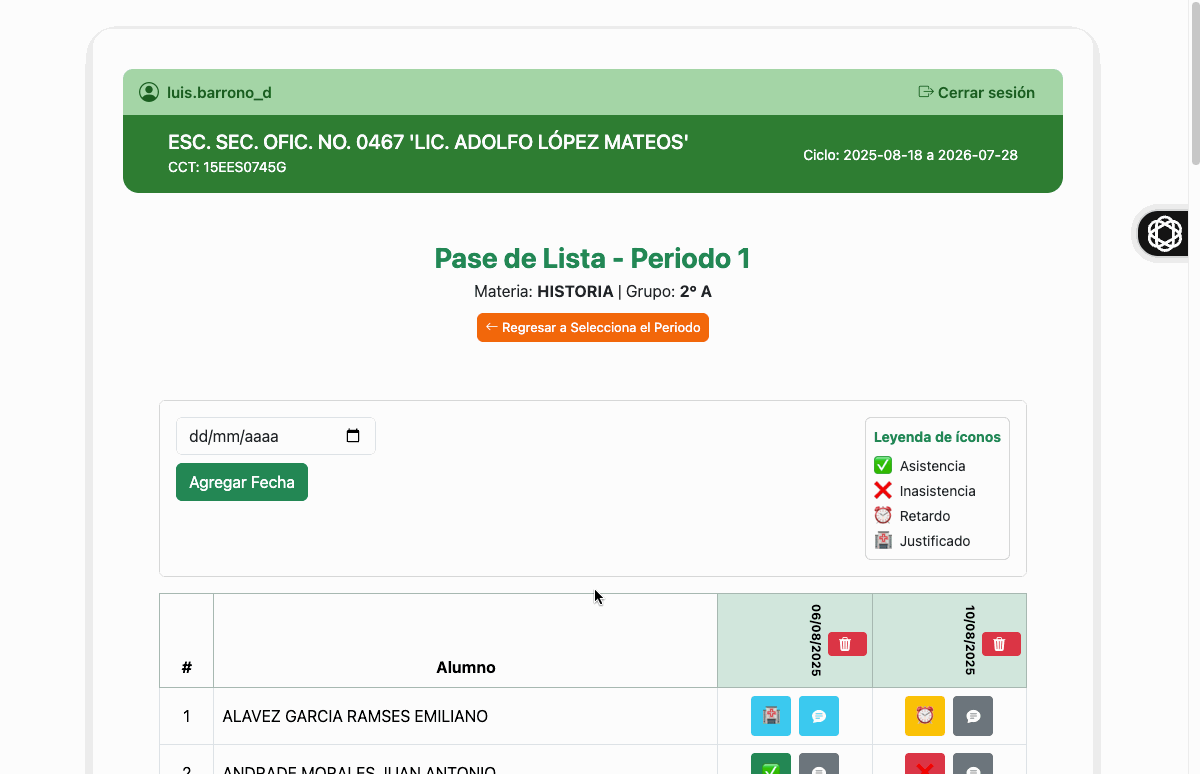1200x774 pixels.
Task: Click the 06/08/2025 column header
Action: point(815,640)
